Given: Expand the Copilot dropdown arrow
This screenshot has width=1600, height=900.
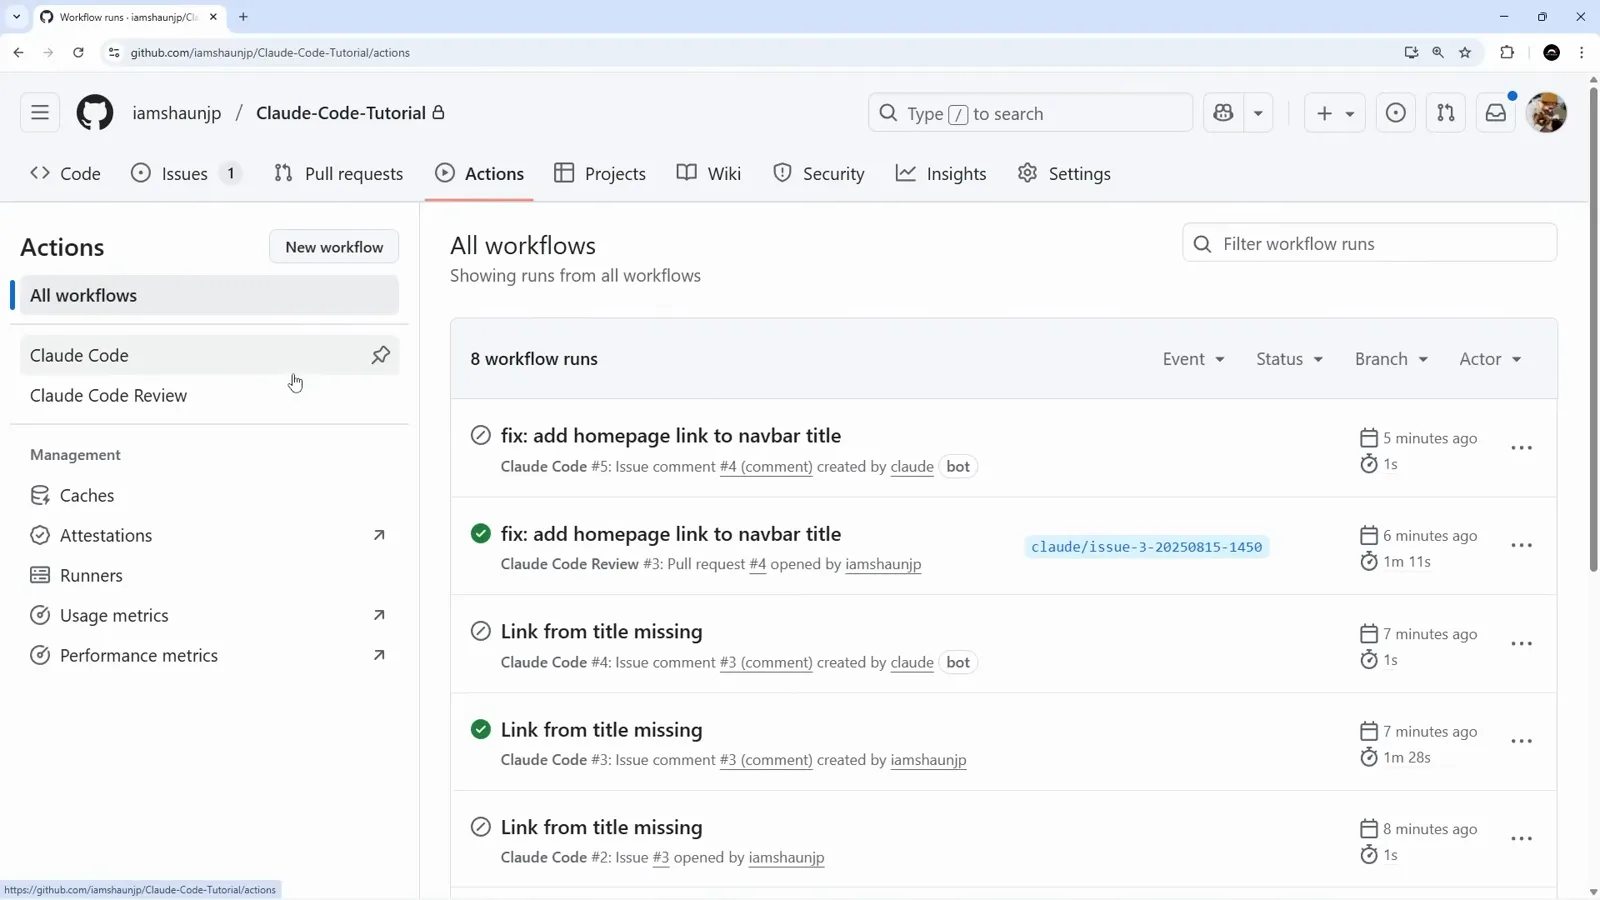Looking at the screenshot, I should click(1258, 113).
